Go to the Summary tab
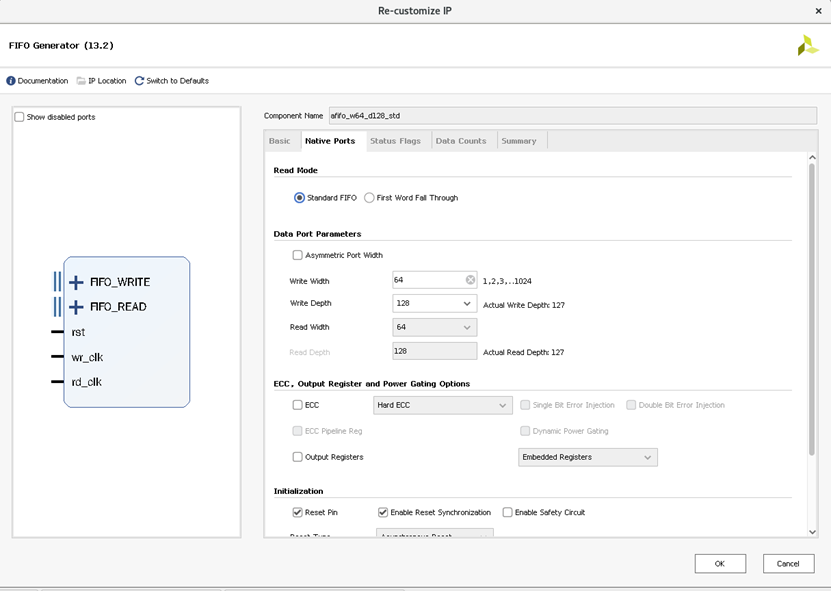Image resolution: width=831 pixels, height=591 pixels. [x=519, y=141]
